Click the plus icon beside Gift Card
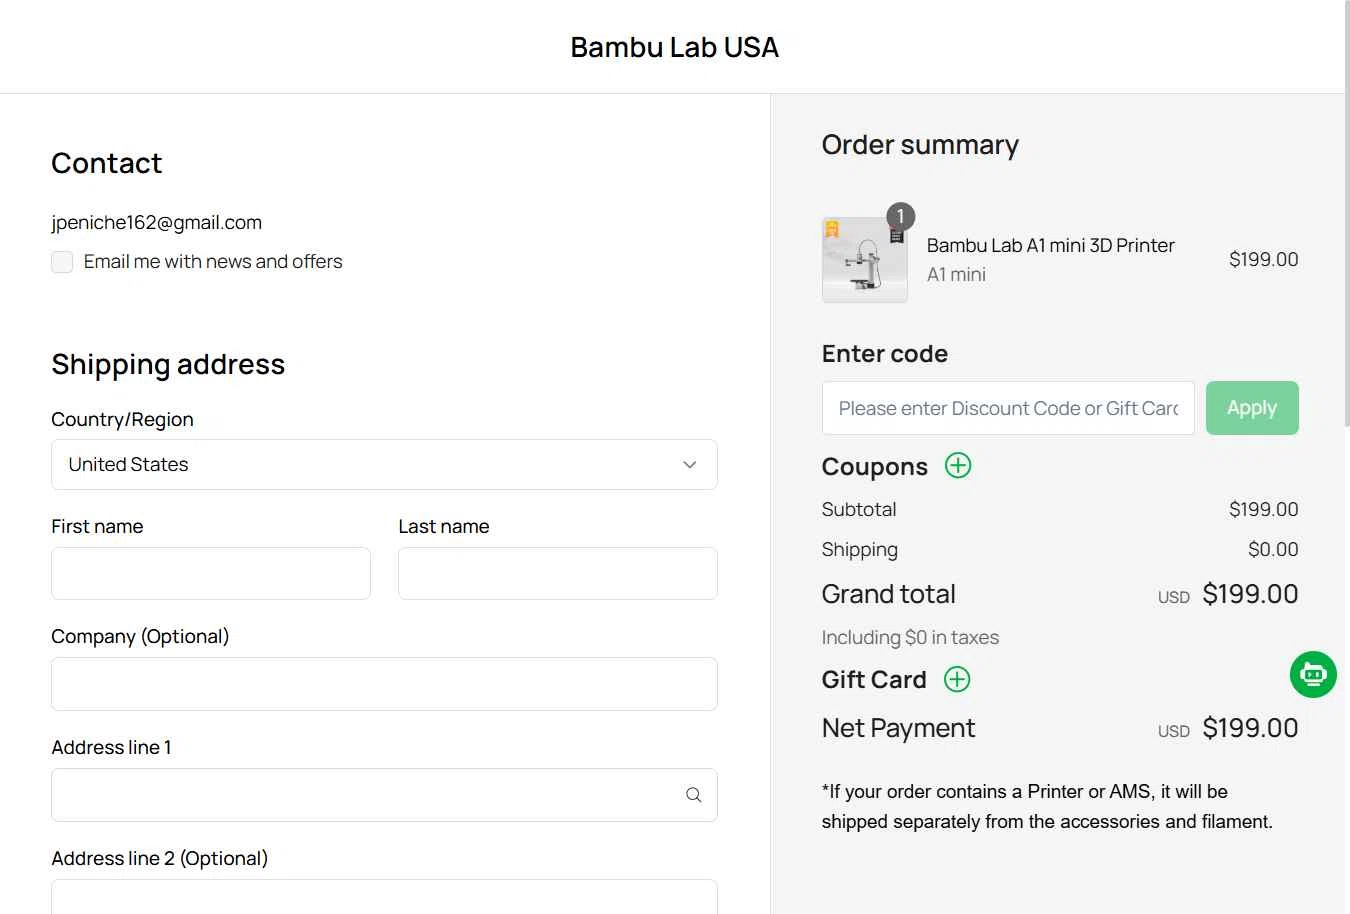The image size is (1350, 914). pyautogui.click(x=957, y=679)
